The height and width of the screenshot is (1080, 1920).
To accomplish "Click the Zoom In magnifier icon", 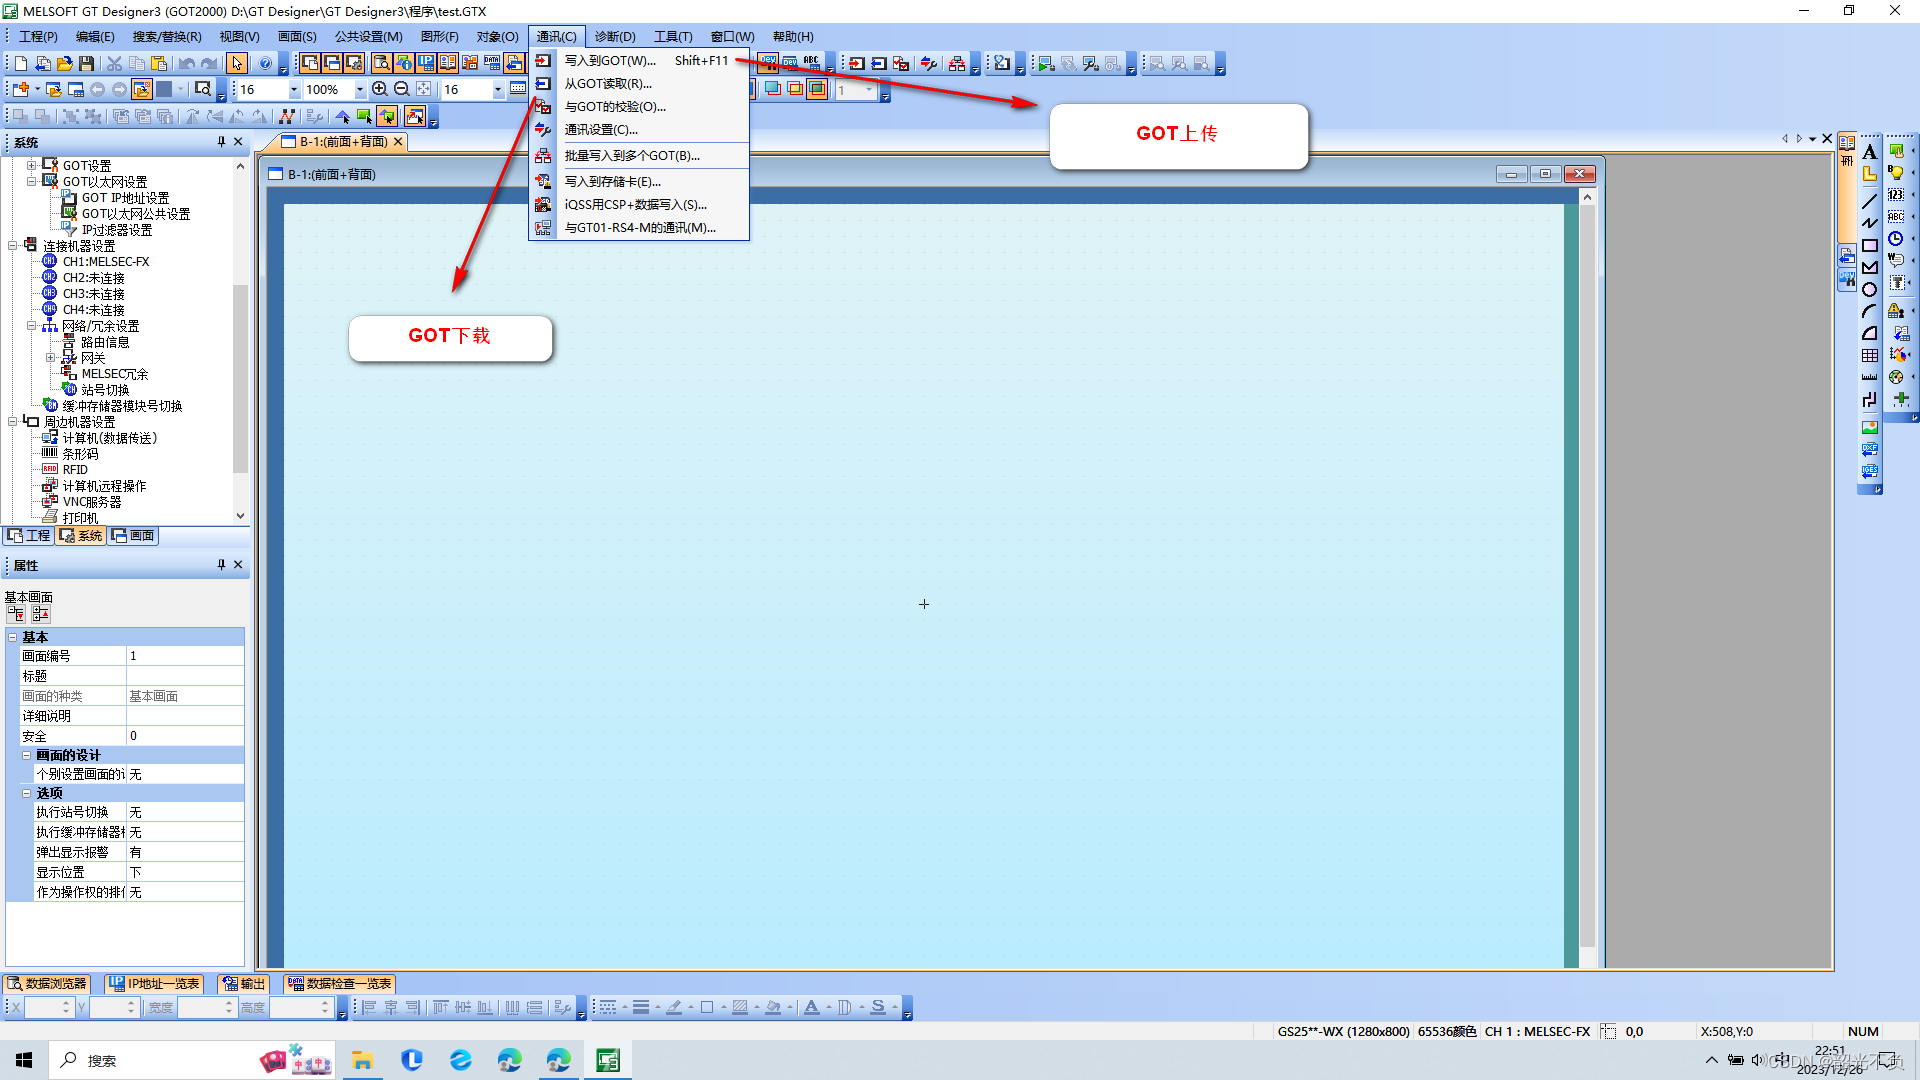I will tap(379, 89).
